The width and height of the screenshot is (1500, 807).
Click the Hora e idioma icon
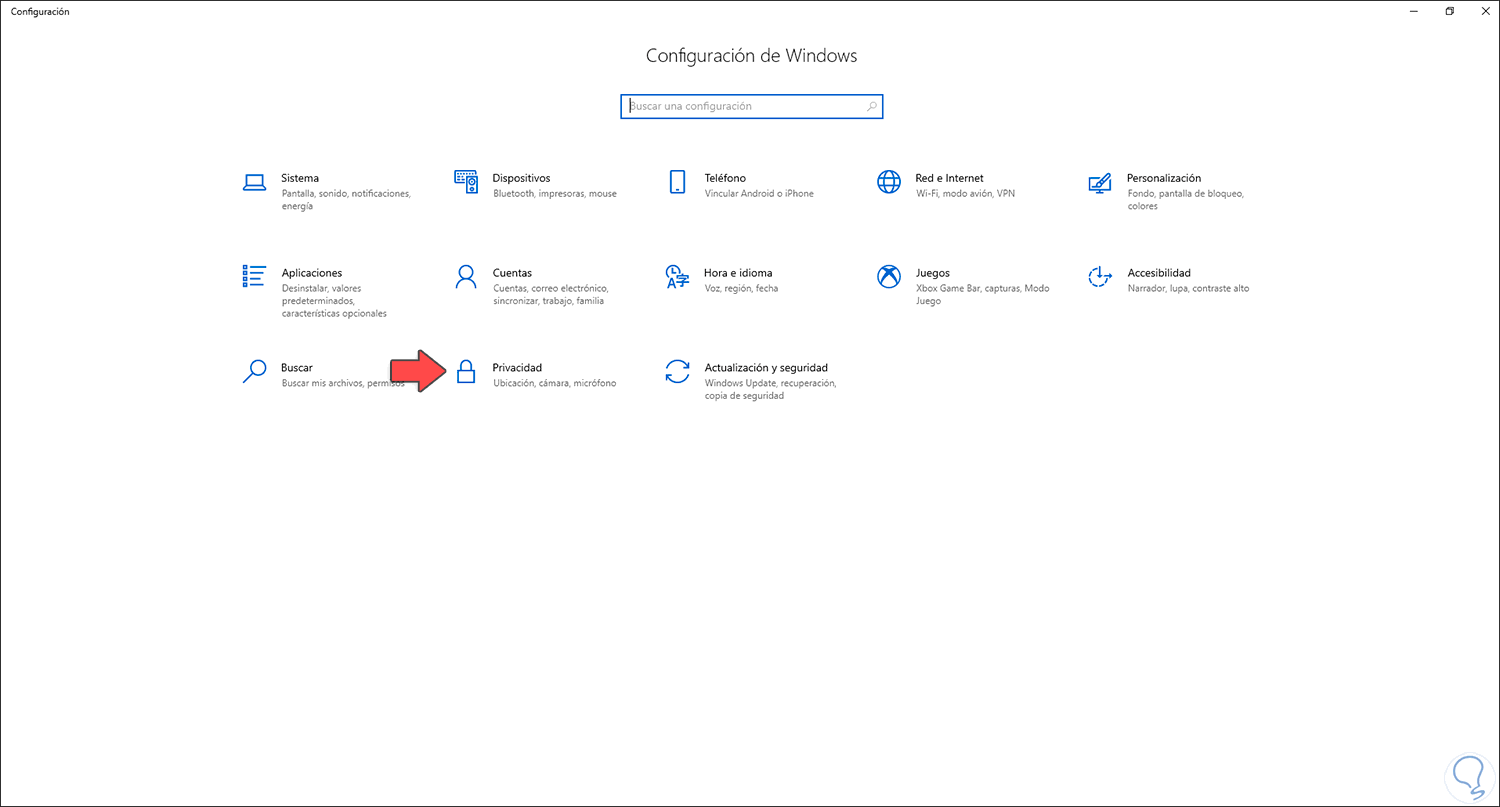[x=677, y=277]
